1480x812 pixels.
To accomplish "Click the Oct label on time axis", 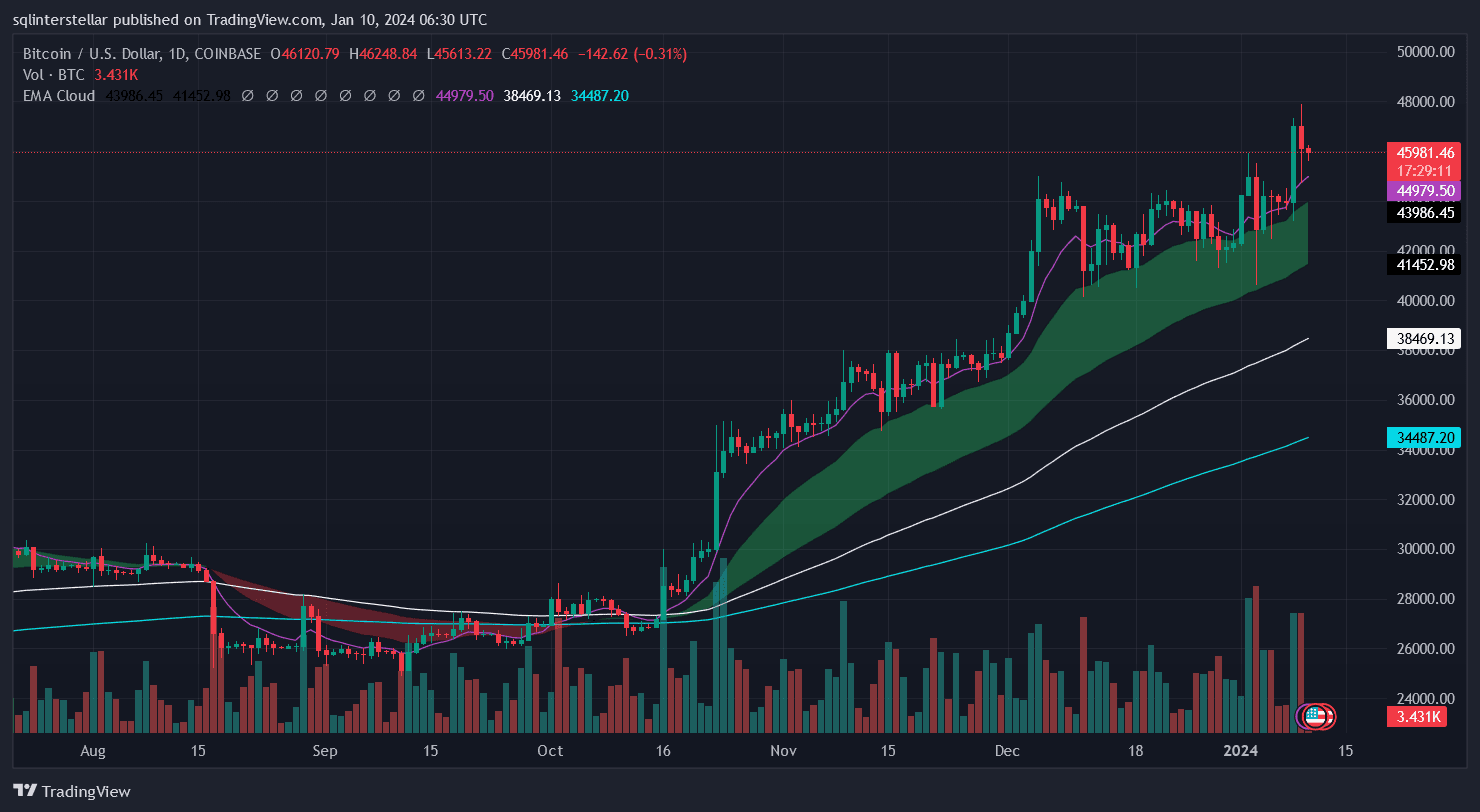I will click(x=549, y=750).
